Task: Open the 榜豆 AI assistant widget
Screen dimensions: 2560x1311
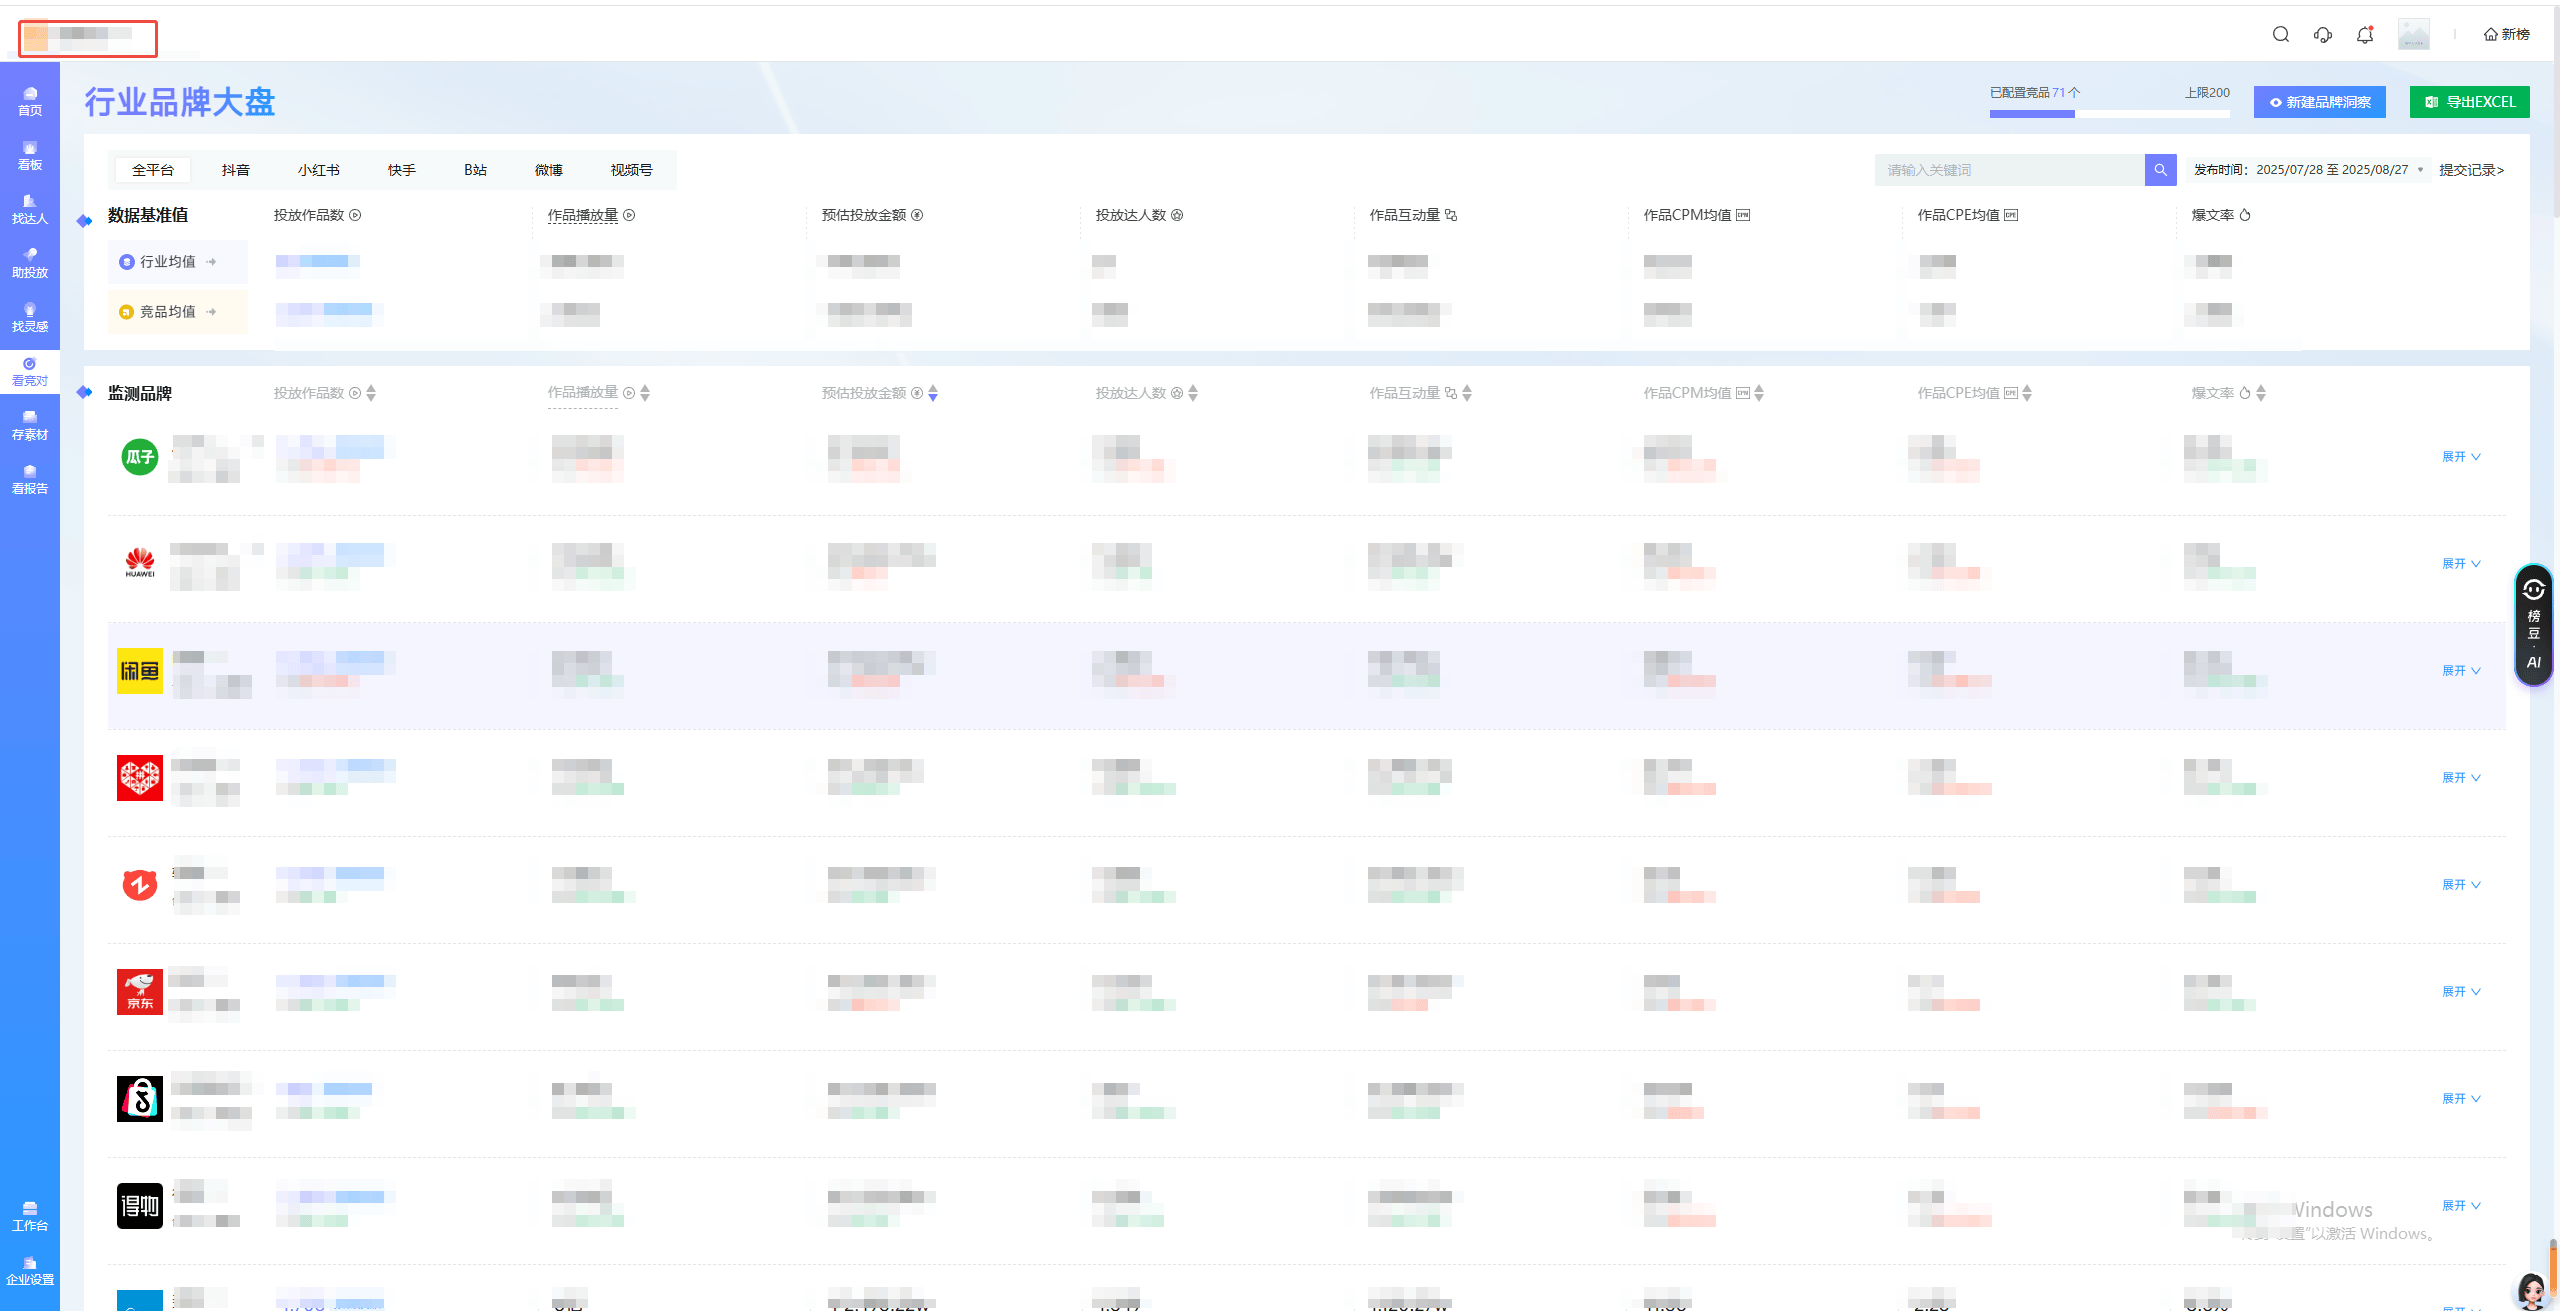Action: (x=2533, y=625)
